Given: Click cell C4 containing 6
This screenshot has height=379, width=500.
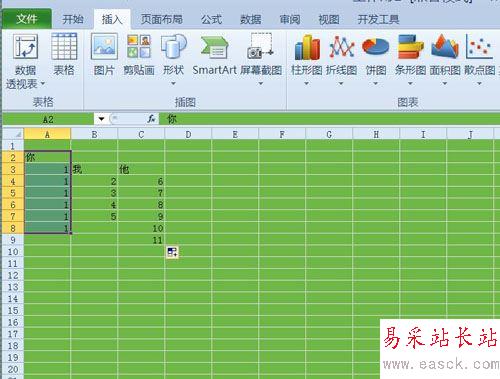Looking at the screenshot, I should tap(141, 181).
